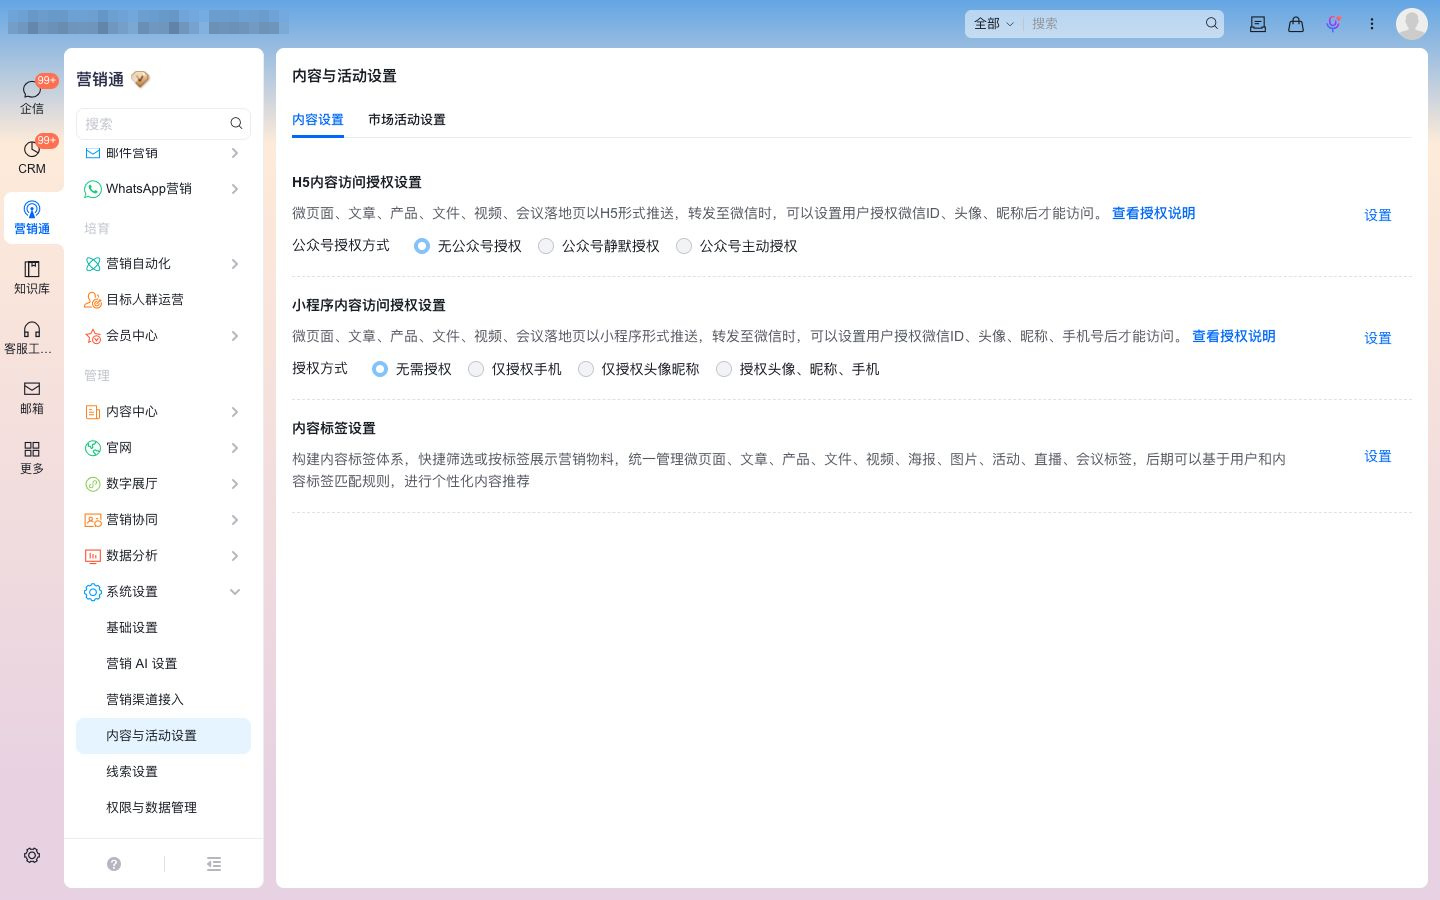This screenshot has width=1440, height=900.
Task: Expand WhatsApp营销 menu chevron
Action: [x=235, y=189]
